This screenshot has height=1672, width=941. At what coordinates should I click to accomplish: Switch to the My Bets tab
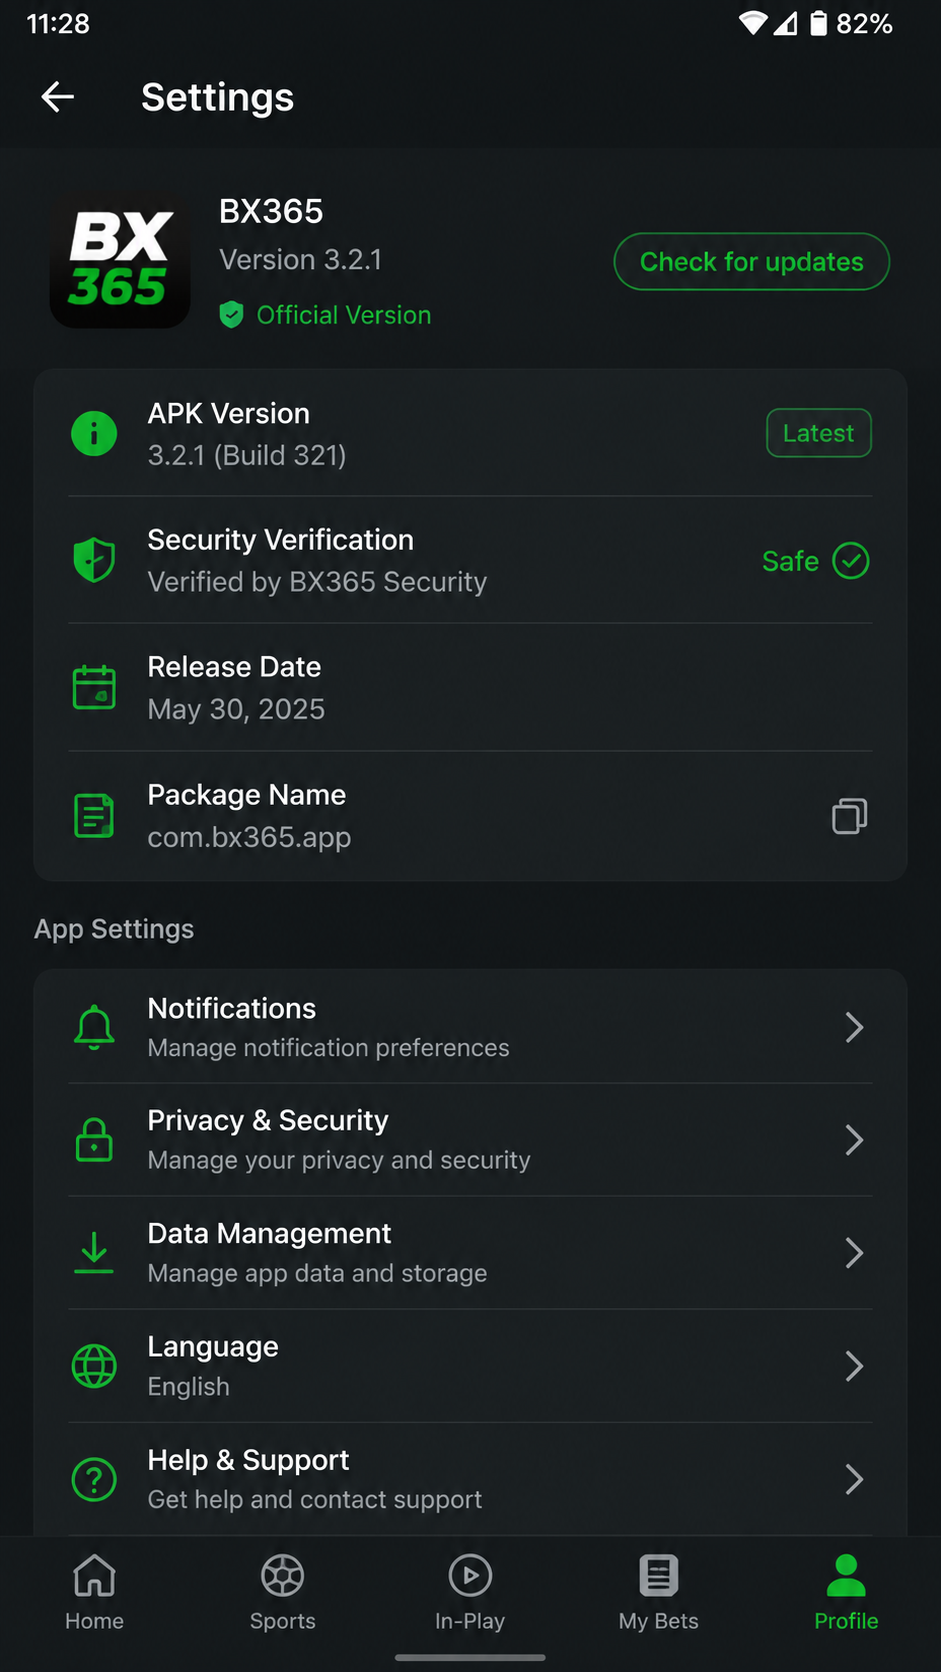click(x=658, y=1593)
